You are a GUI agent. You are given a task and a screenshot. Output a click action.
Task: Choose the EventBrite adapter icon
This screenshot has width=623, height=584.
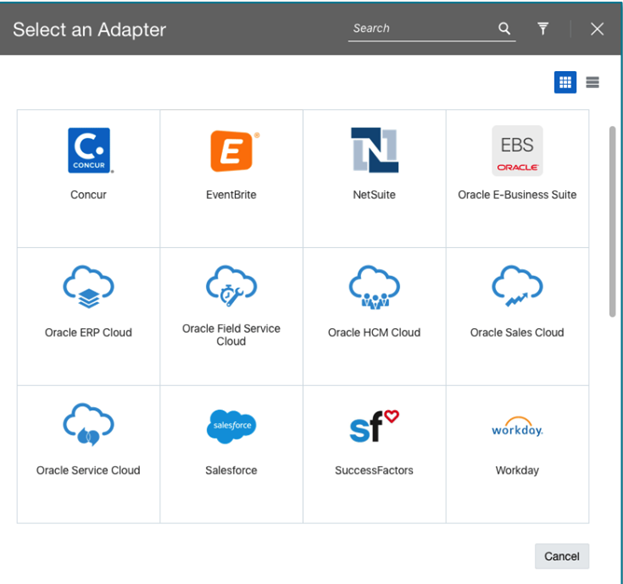point(231,151)
